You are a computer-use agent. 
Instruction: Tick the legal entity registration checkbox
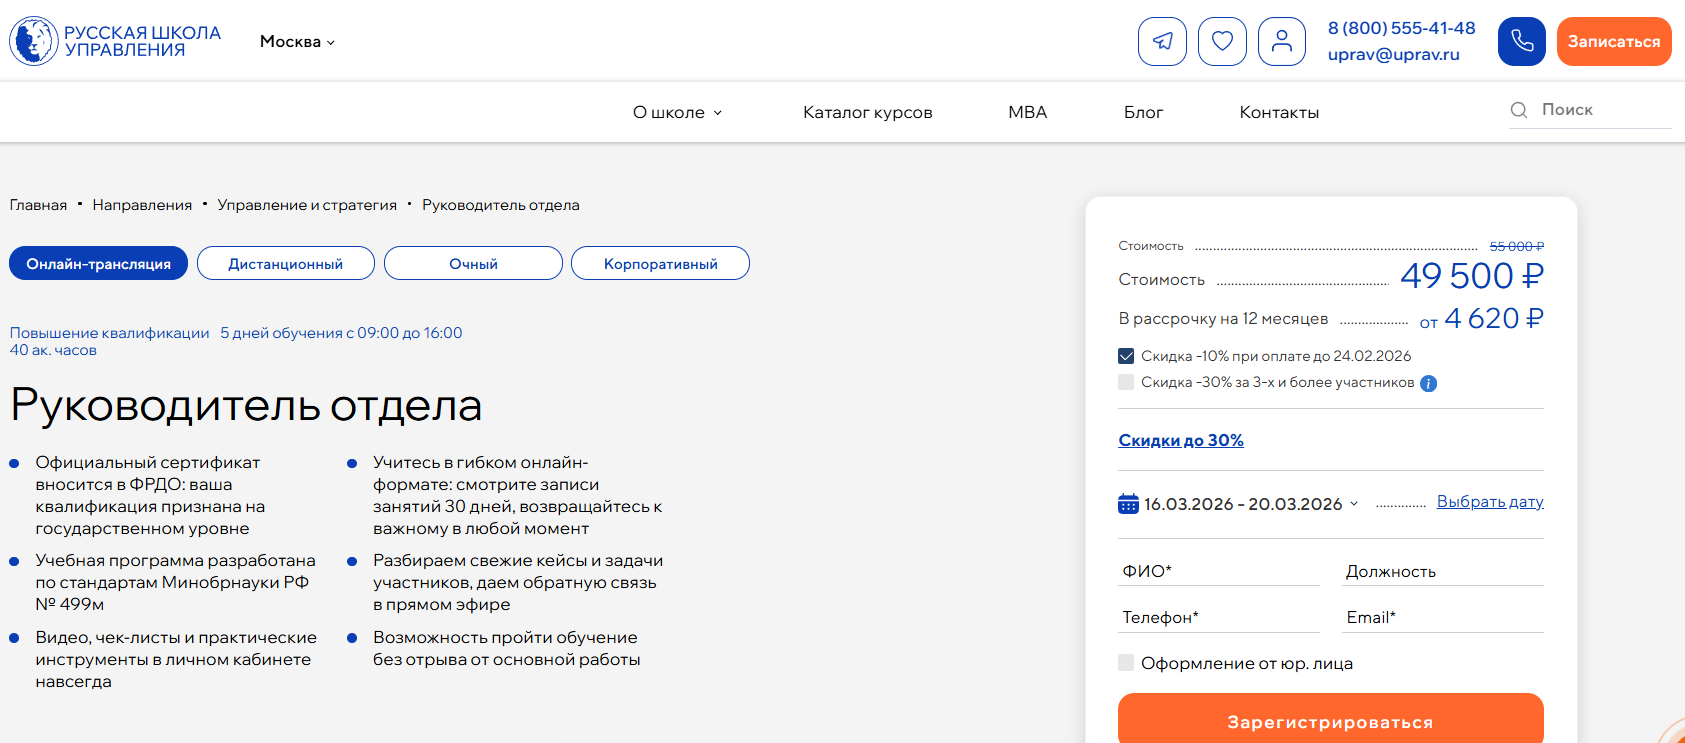point(1126,663)
